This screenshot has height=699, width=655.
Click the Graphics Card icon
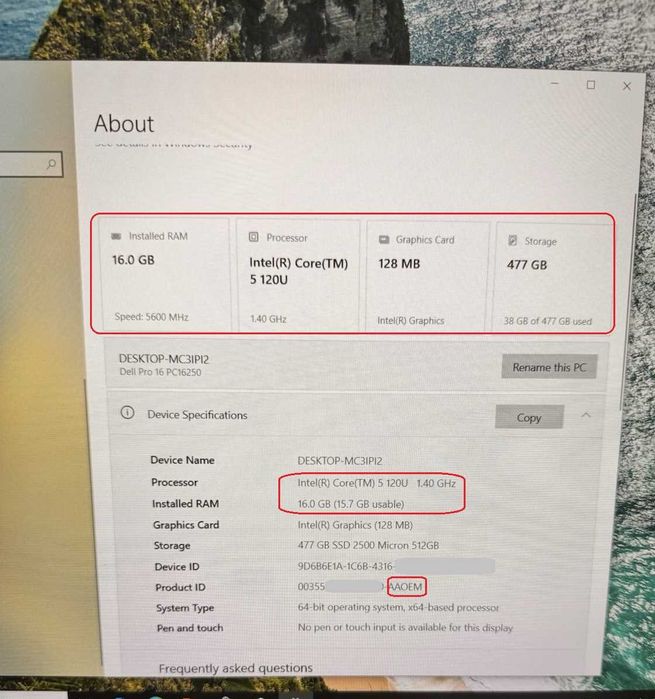pyautogui.click(x=384, y=239)
